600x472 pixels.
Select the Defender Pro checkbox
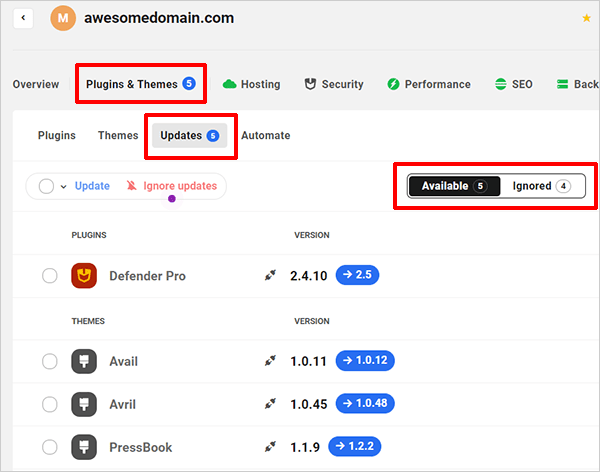tap(49, 276)
